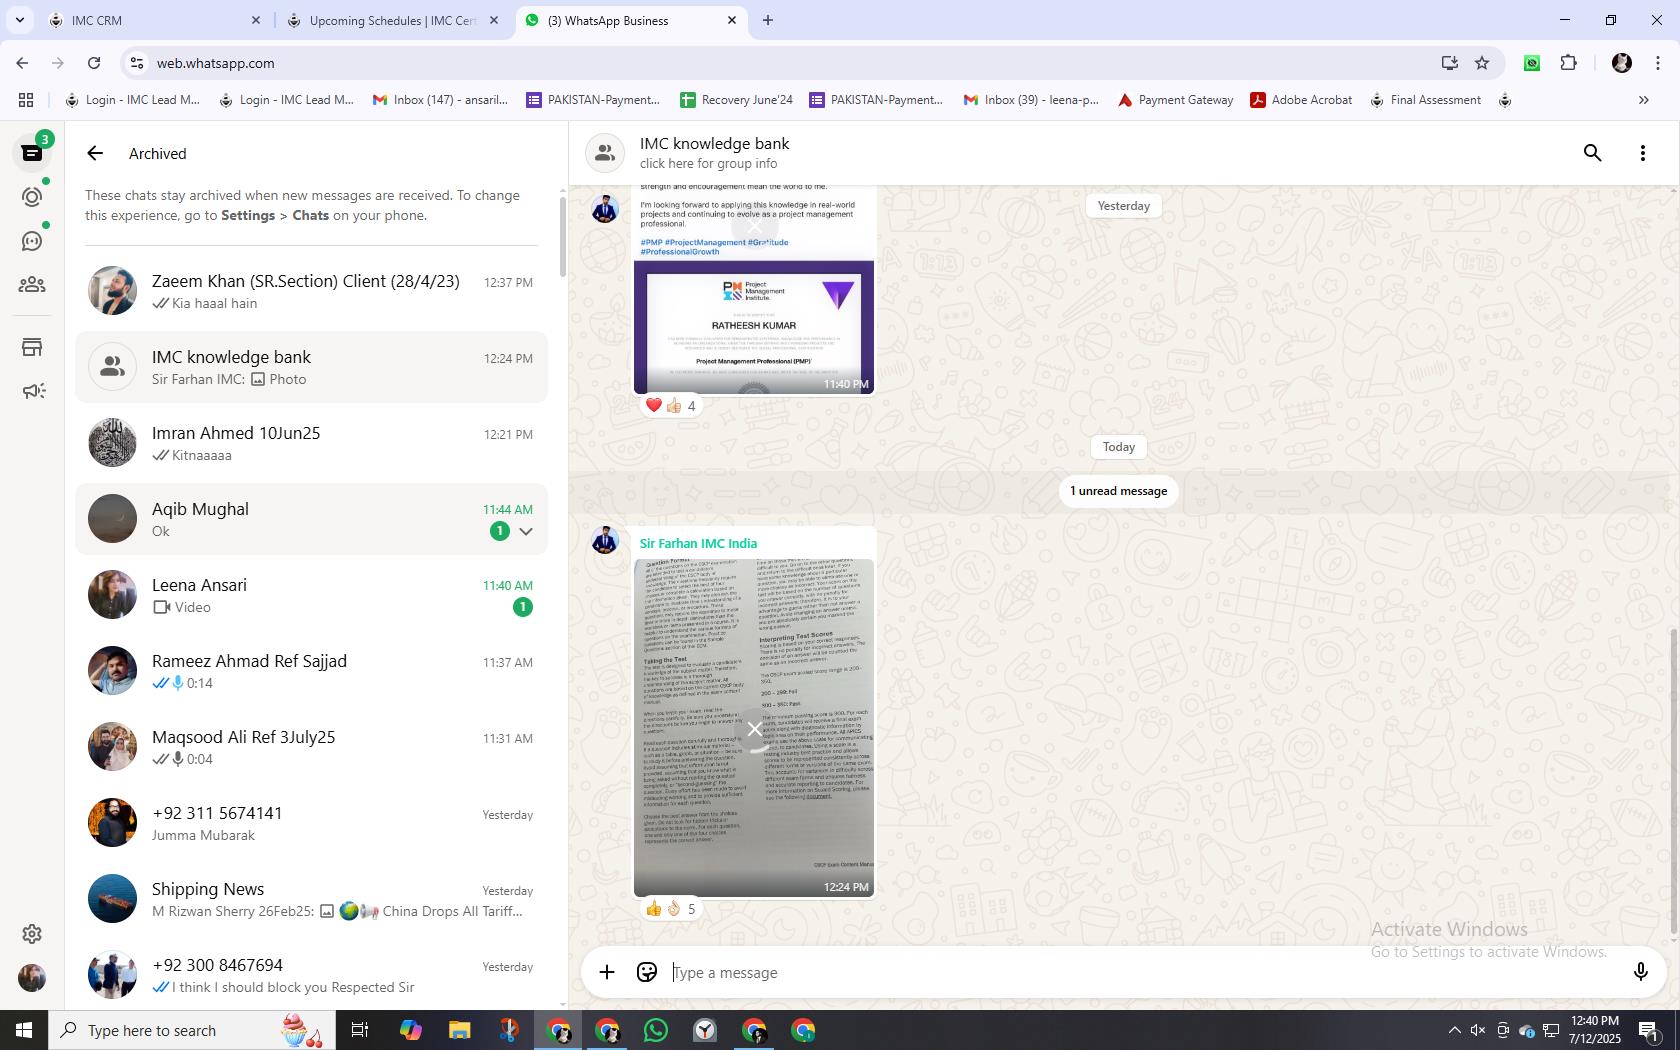Open the Channels icon in sidebar
Viewport: 1680px width, 1050px height.
(32, 241)
